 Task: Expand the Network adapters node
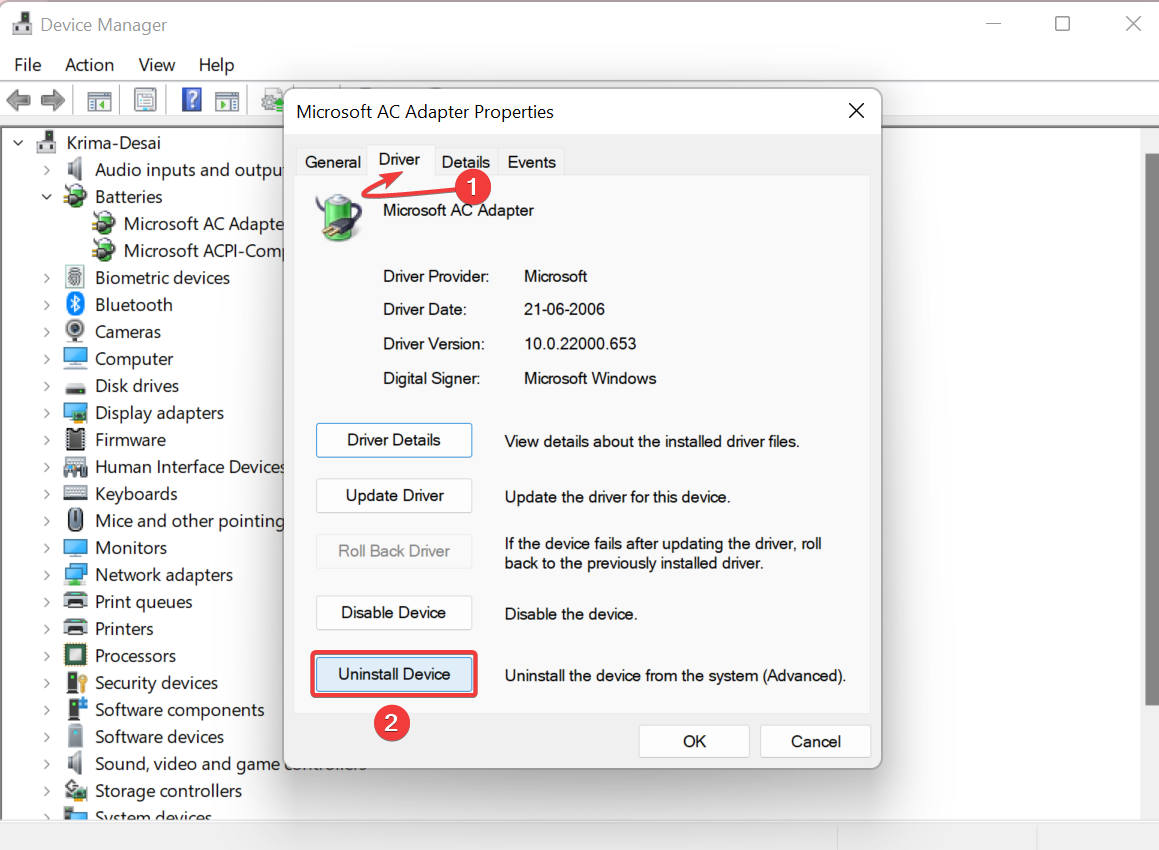[x=47, y=575]
